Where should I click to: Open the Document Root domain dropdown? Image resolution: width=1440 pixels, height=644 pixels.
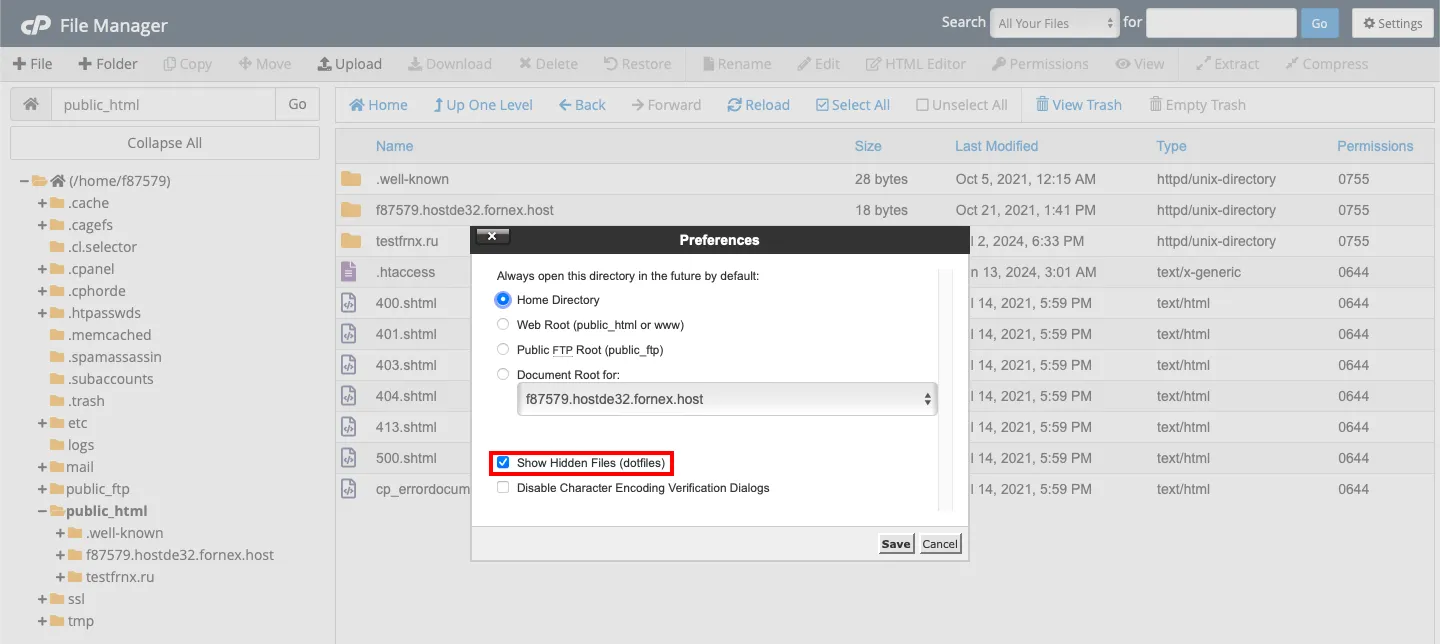pyautogui.click(x=727, y=399)
